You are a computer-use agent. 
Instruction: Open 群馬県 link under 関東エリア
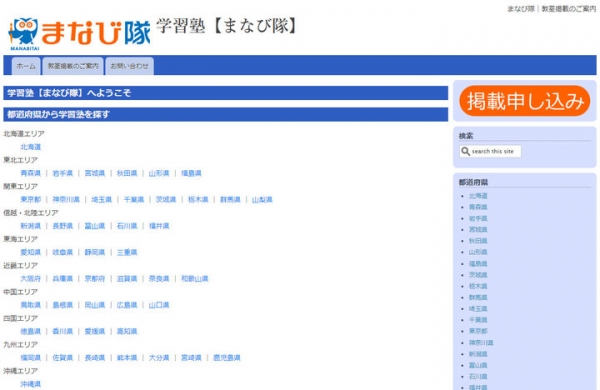[x=230, y=200]
